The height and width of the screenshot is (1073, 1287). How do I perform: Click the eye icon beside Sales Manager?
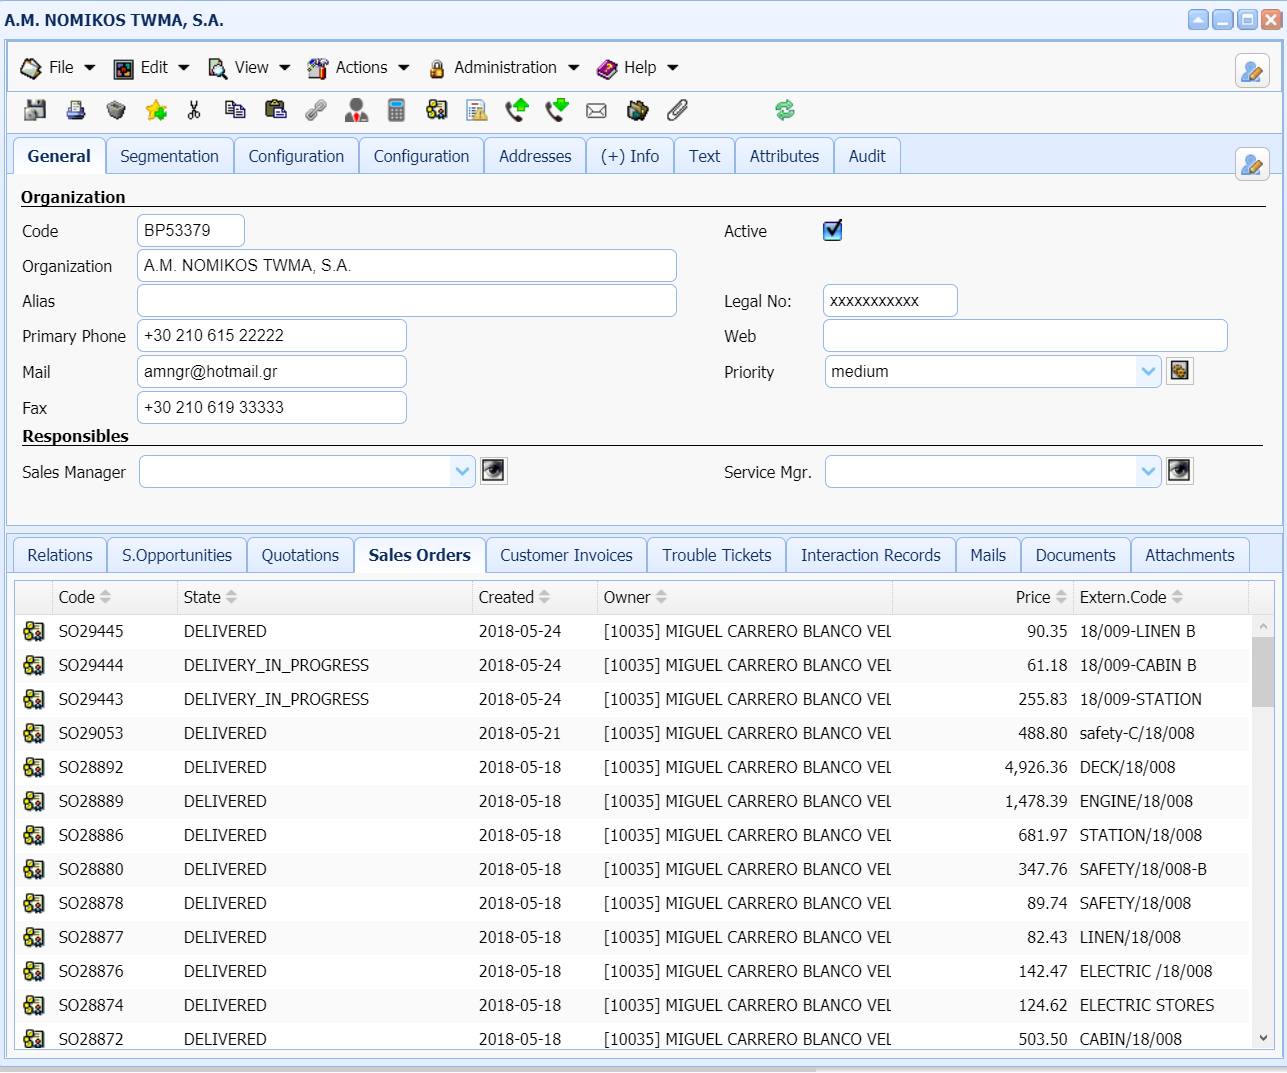click(x=494, y=471)
